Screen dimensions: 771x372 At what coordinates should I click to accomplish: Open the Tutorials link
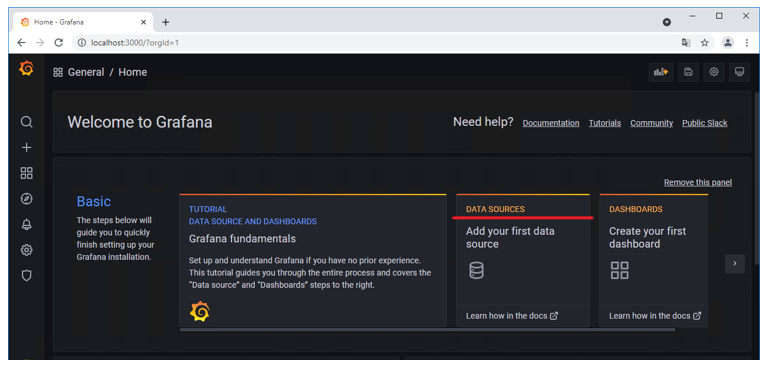(605, 123)
